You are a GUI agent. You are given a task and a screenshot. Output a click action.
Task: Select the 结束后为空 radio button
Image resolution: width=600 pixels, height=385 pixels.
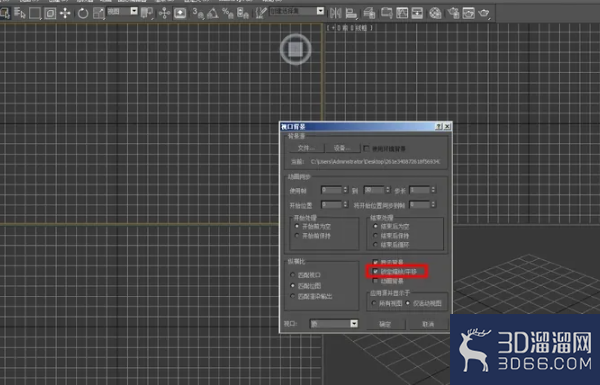click(375, 226)
